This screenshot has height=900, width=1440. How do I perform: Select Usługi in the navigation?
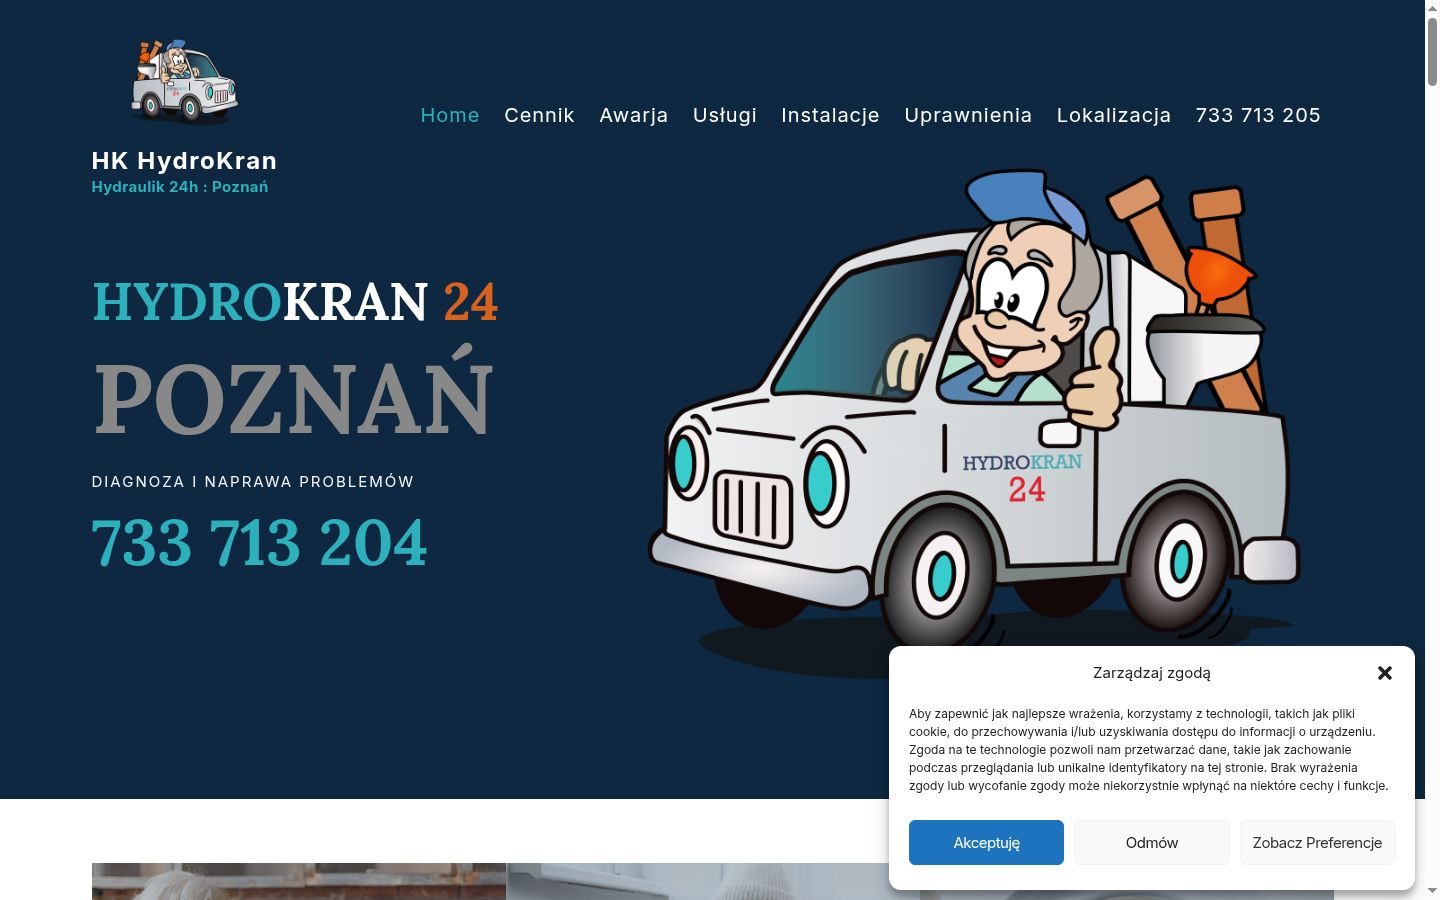coord(725,115)
